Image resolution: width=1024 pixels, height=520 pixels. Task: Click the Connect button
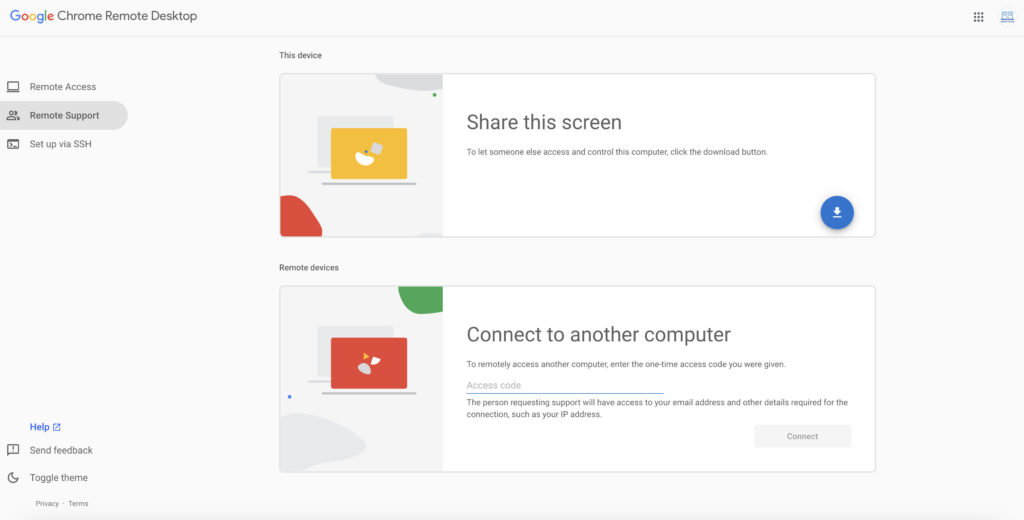pyautogui.click(x=802, y=436)
